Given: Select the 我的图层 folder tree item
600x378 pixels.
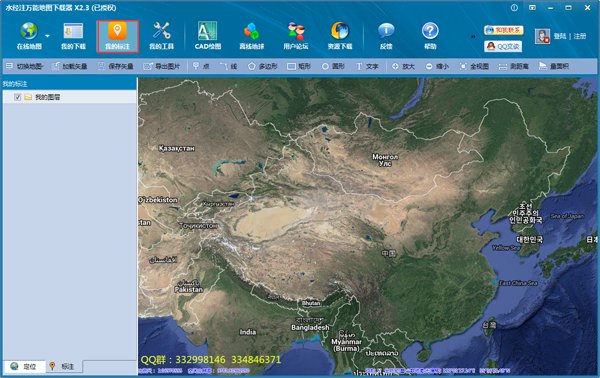Looking at the screenshot, I should click(42, 97).
